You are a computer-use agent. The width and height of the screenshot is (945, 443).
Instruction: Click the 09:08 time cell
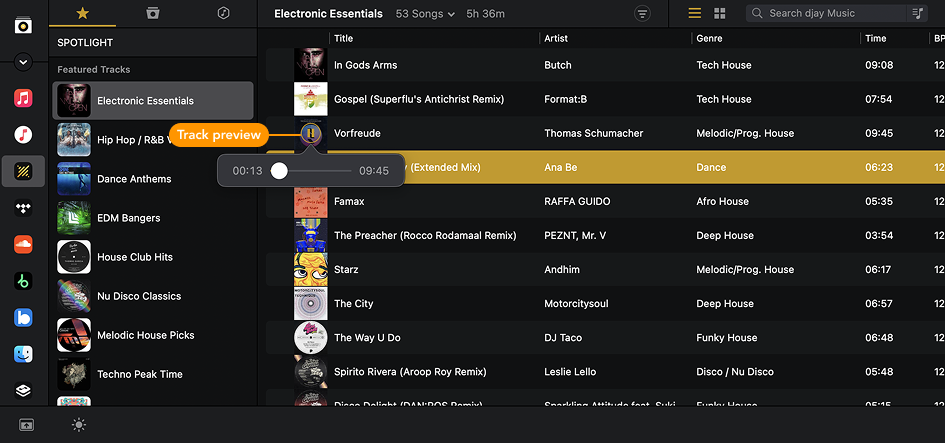tap(879, 65)
